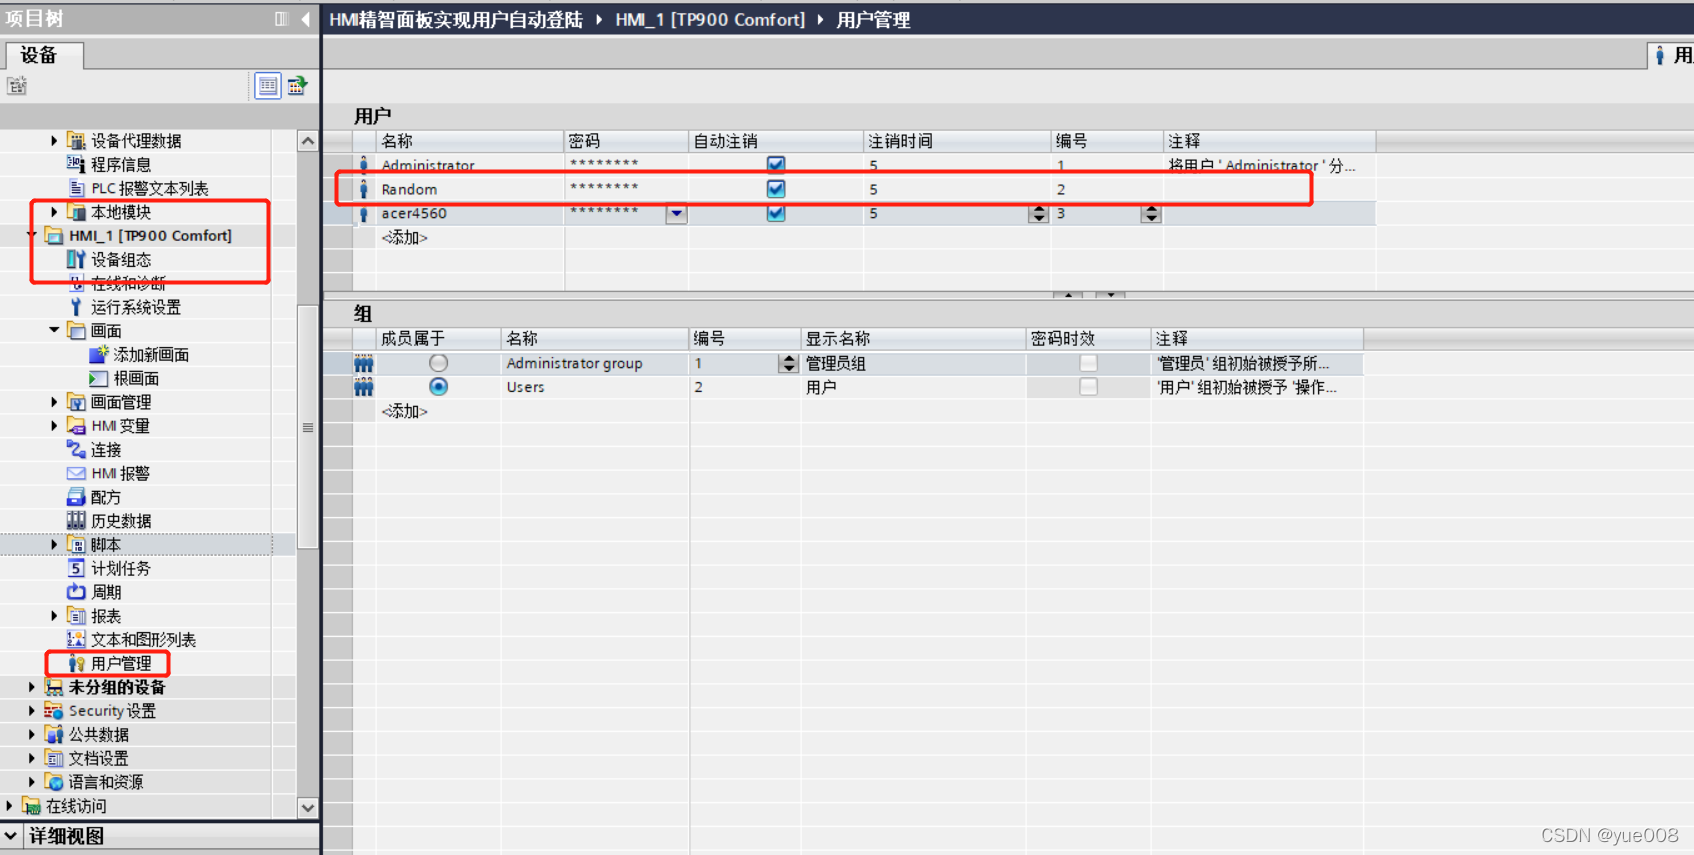Collapse the 画面 tree node
The height and width of the screenshot is (855, 1694).
click(x=54, y=330)
